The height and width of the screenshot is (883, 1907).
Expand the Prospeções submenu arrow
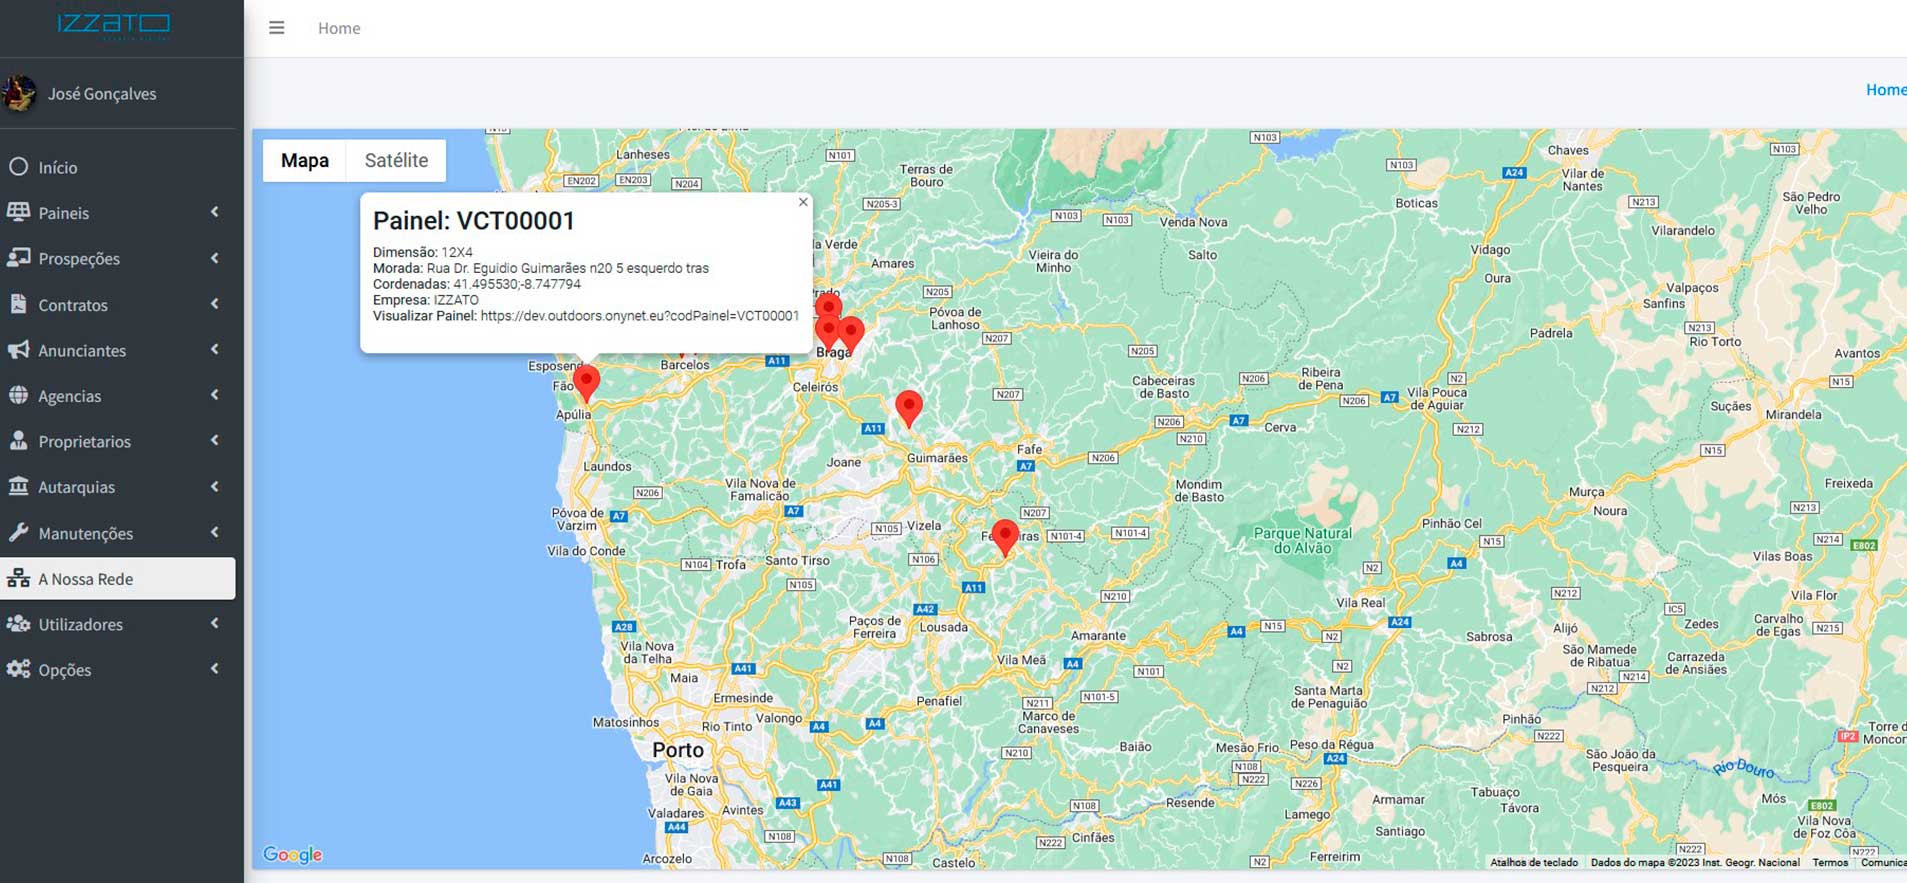214,258
